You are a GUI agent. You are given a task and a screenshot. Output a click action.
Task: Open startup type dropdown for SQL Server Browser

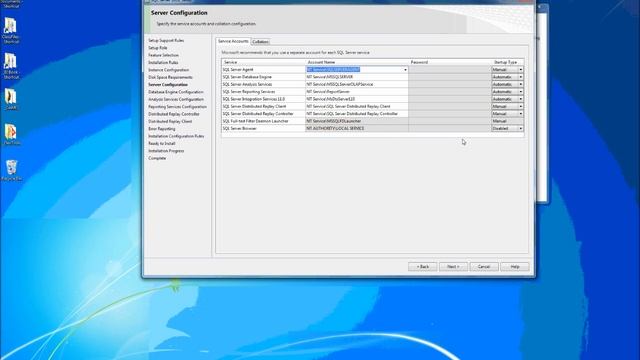(520, 129)
